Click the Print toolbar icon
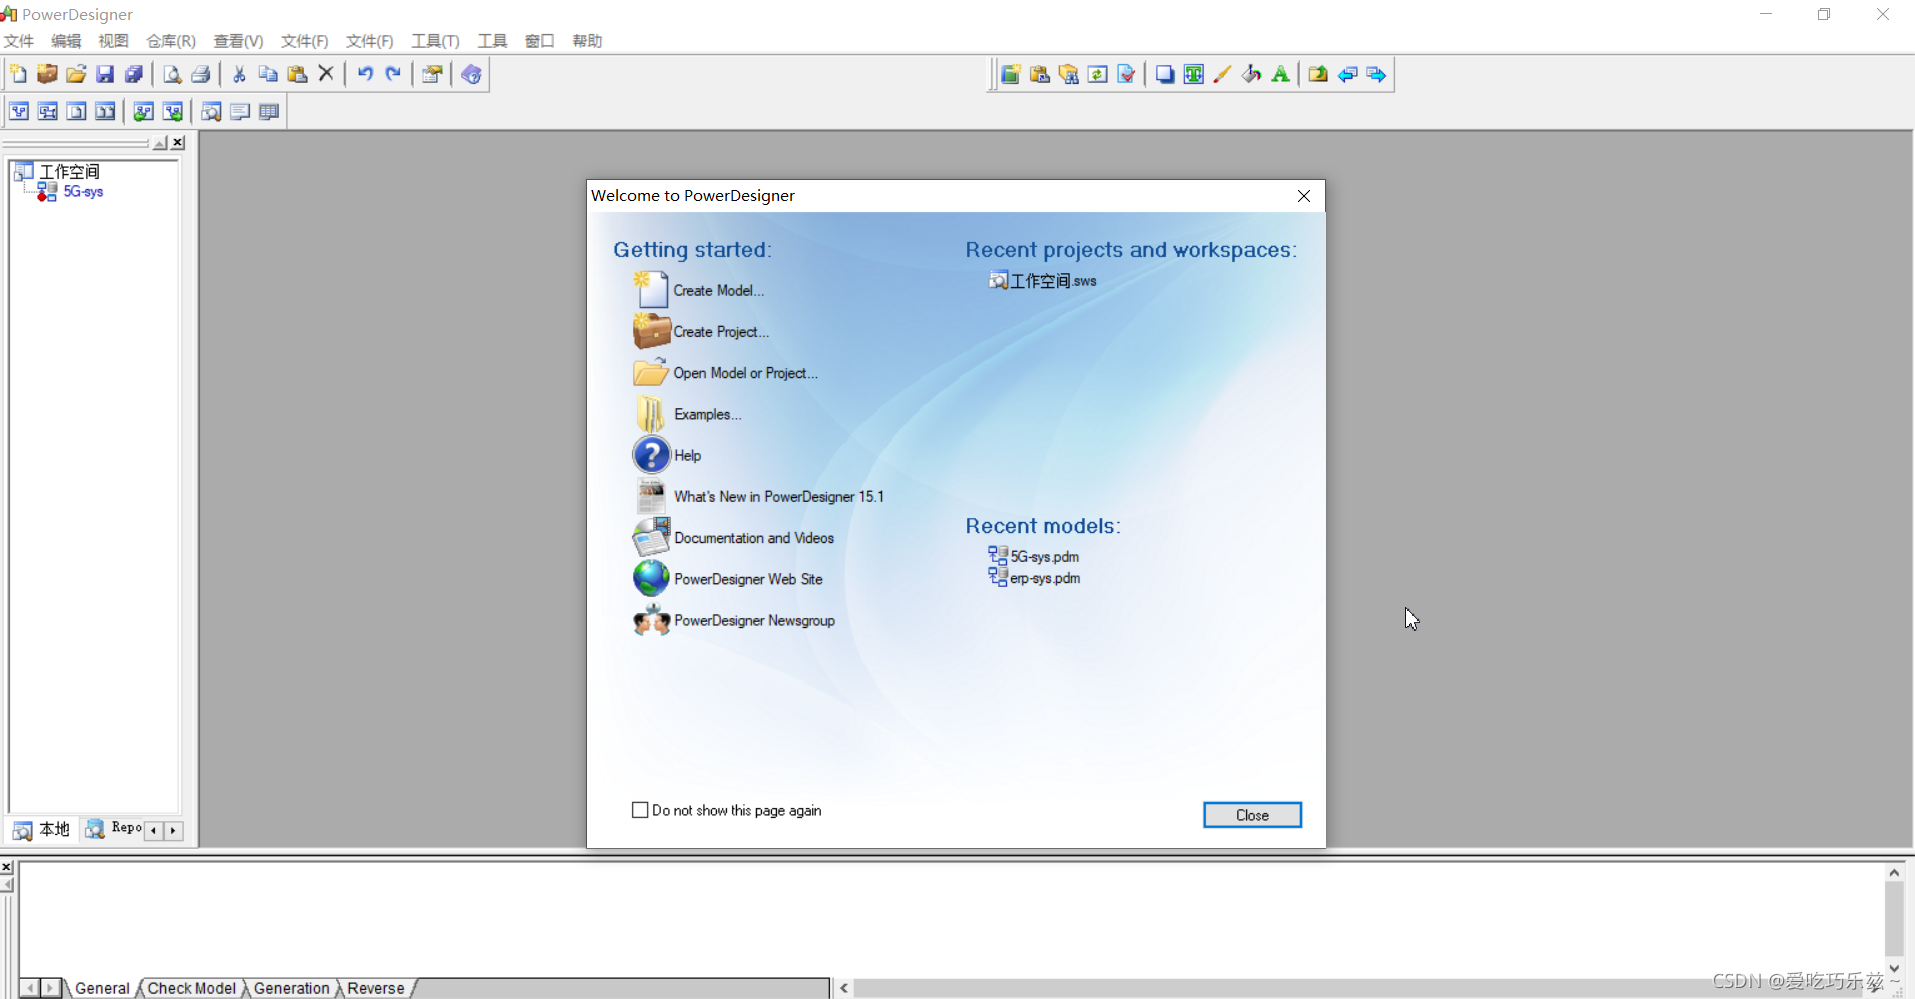Viewport: 1915px width, 999px height. coord(201,74)
